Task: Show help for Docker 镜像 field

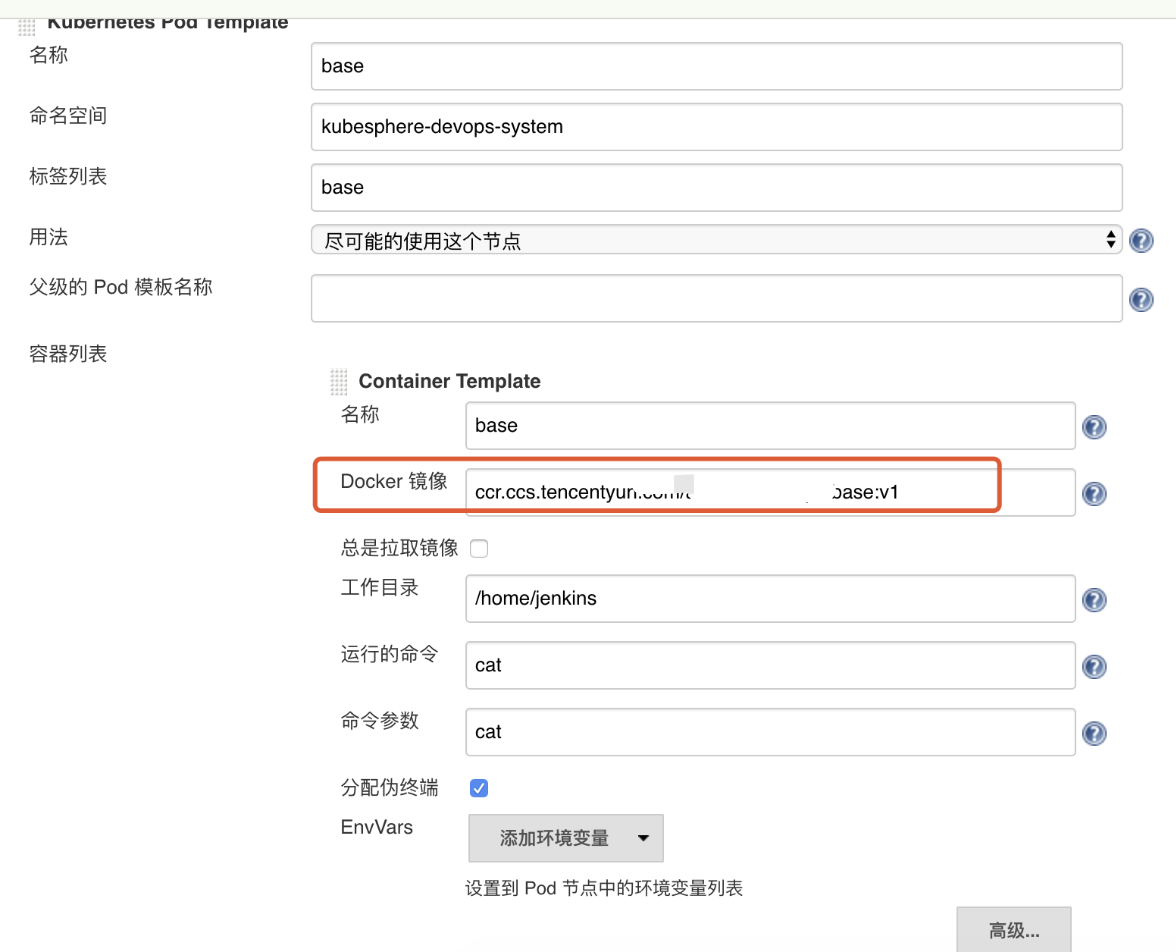Action: coord(1094,493)
